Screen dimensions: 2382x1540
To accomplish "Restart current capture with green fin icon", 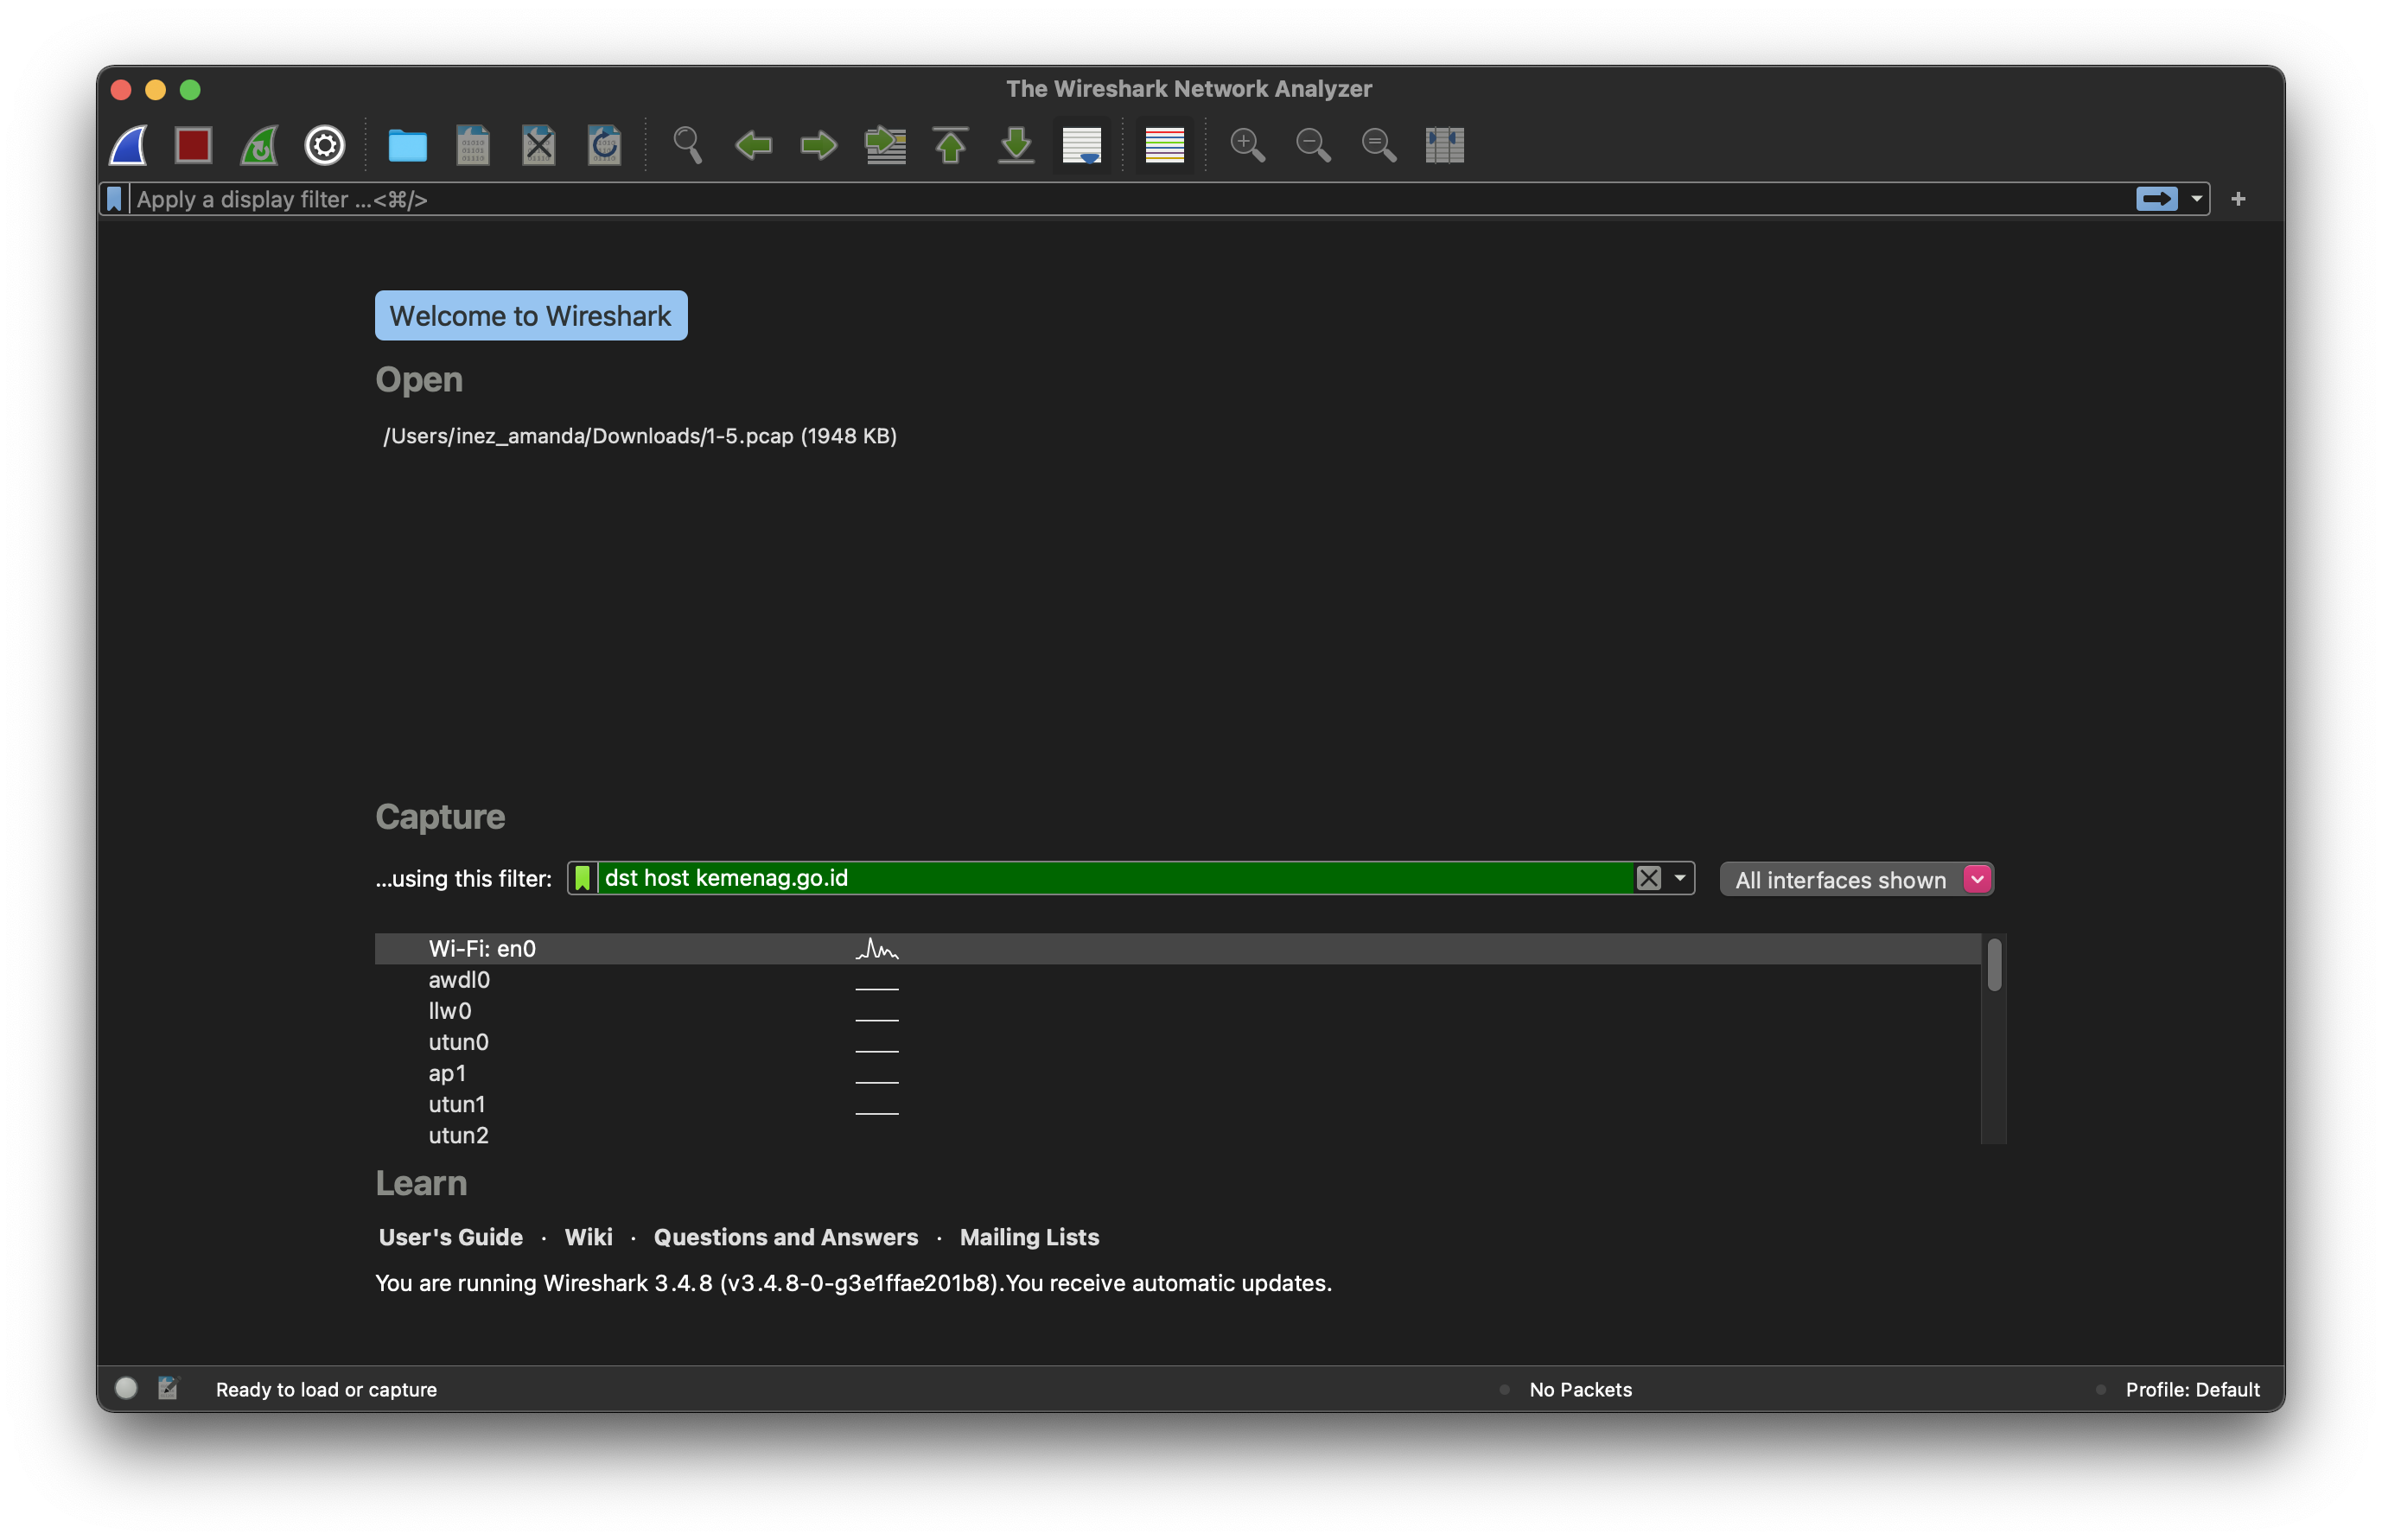I will tap(259, 145).
